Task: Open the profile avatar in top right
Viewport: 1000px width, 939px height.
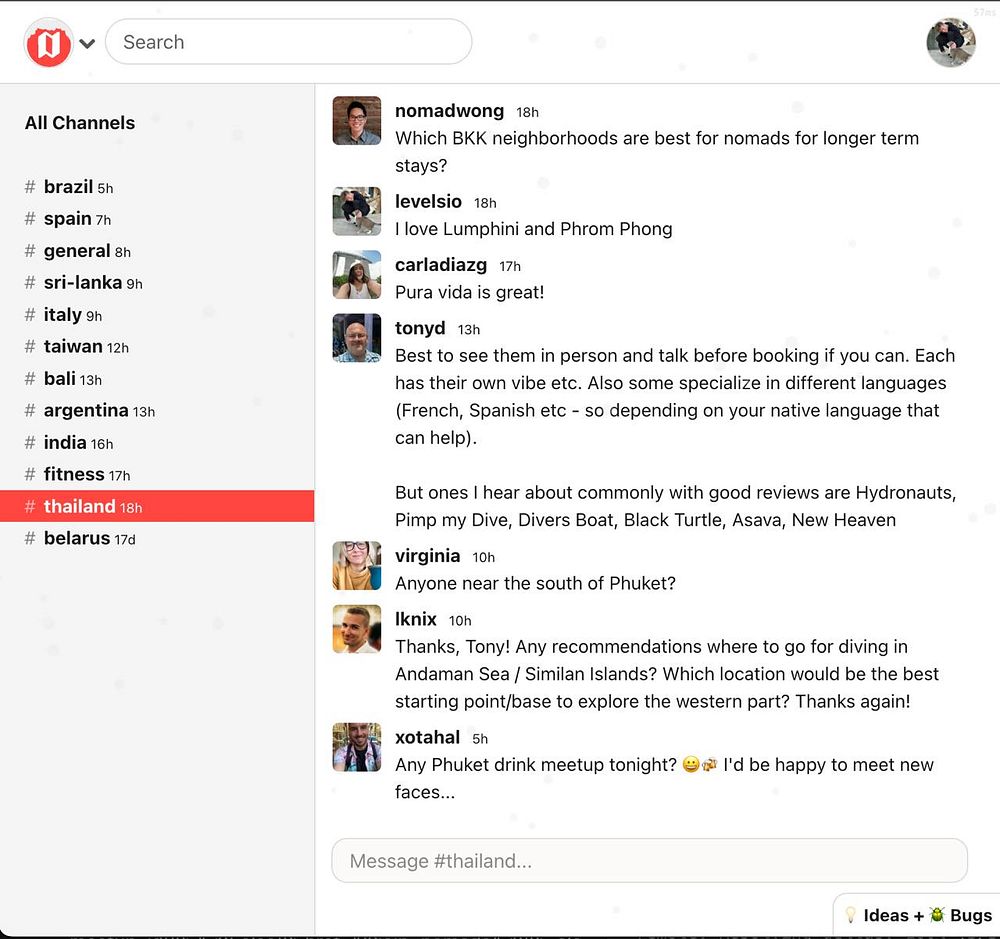Action: coord(950,42)
